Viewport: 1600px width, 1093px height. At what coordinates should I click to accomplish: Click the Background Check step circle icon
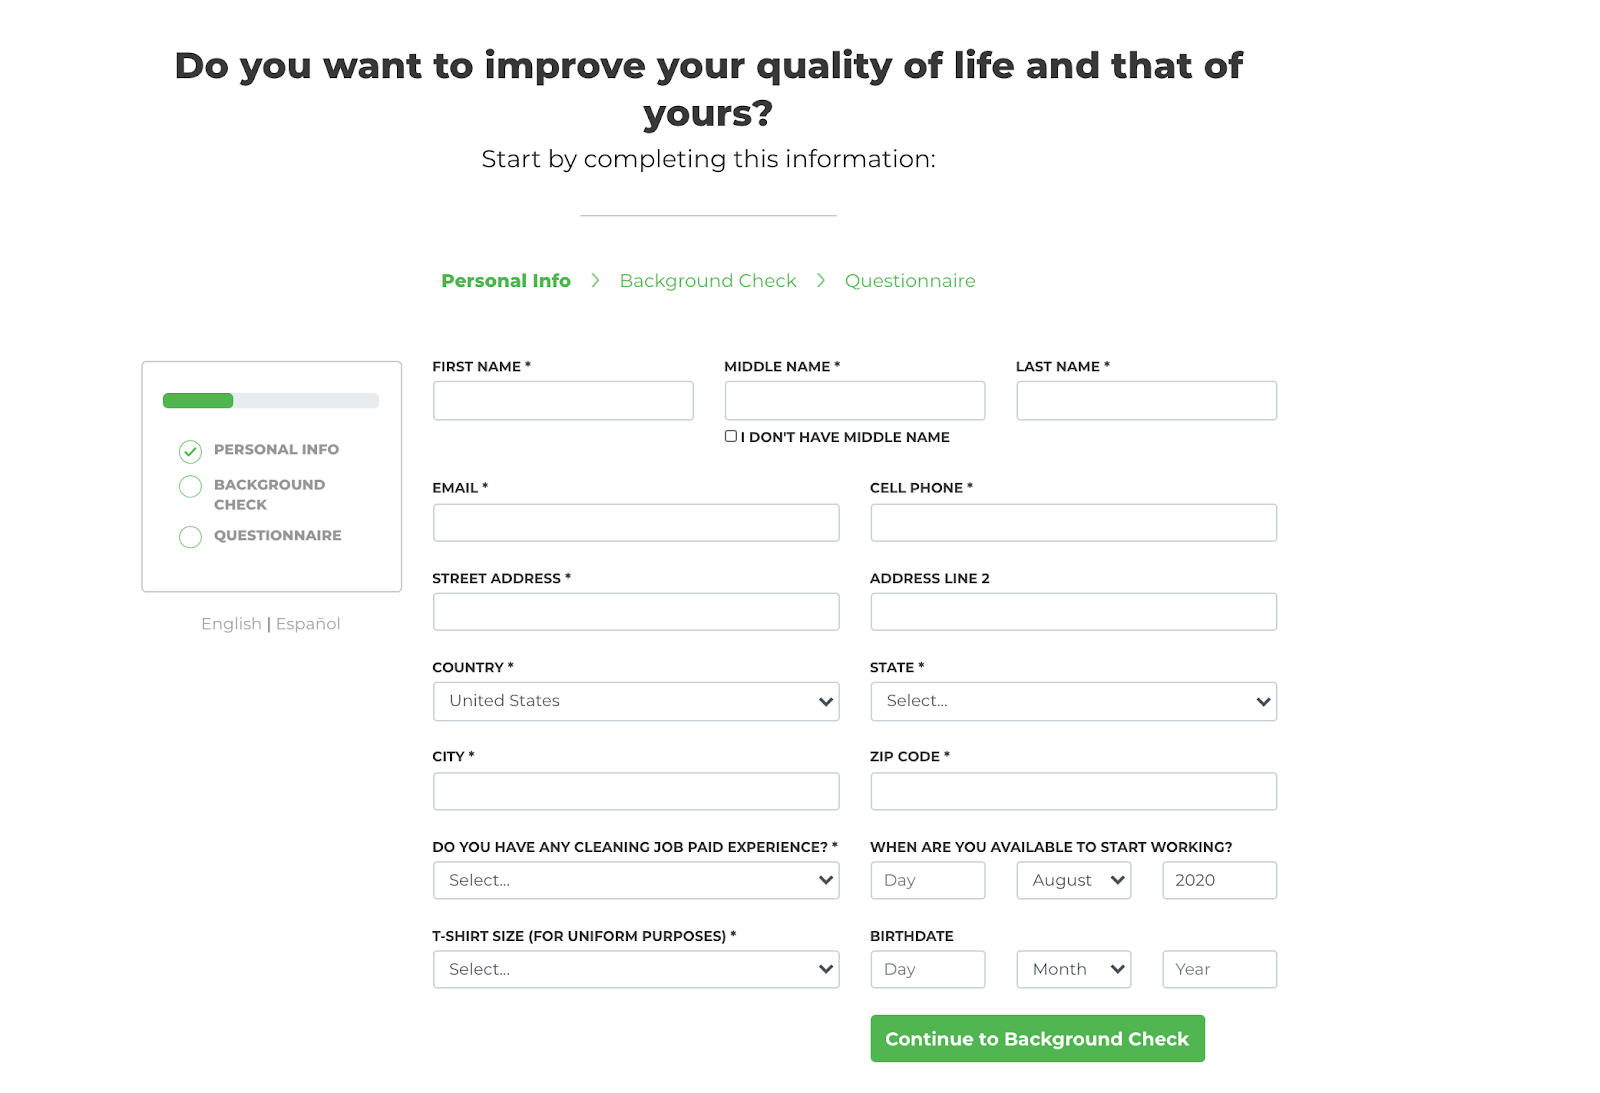click(x=190, y=487)
